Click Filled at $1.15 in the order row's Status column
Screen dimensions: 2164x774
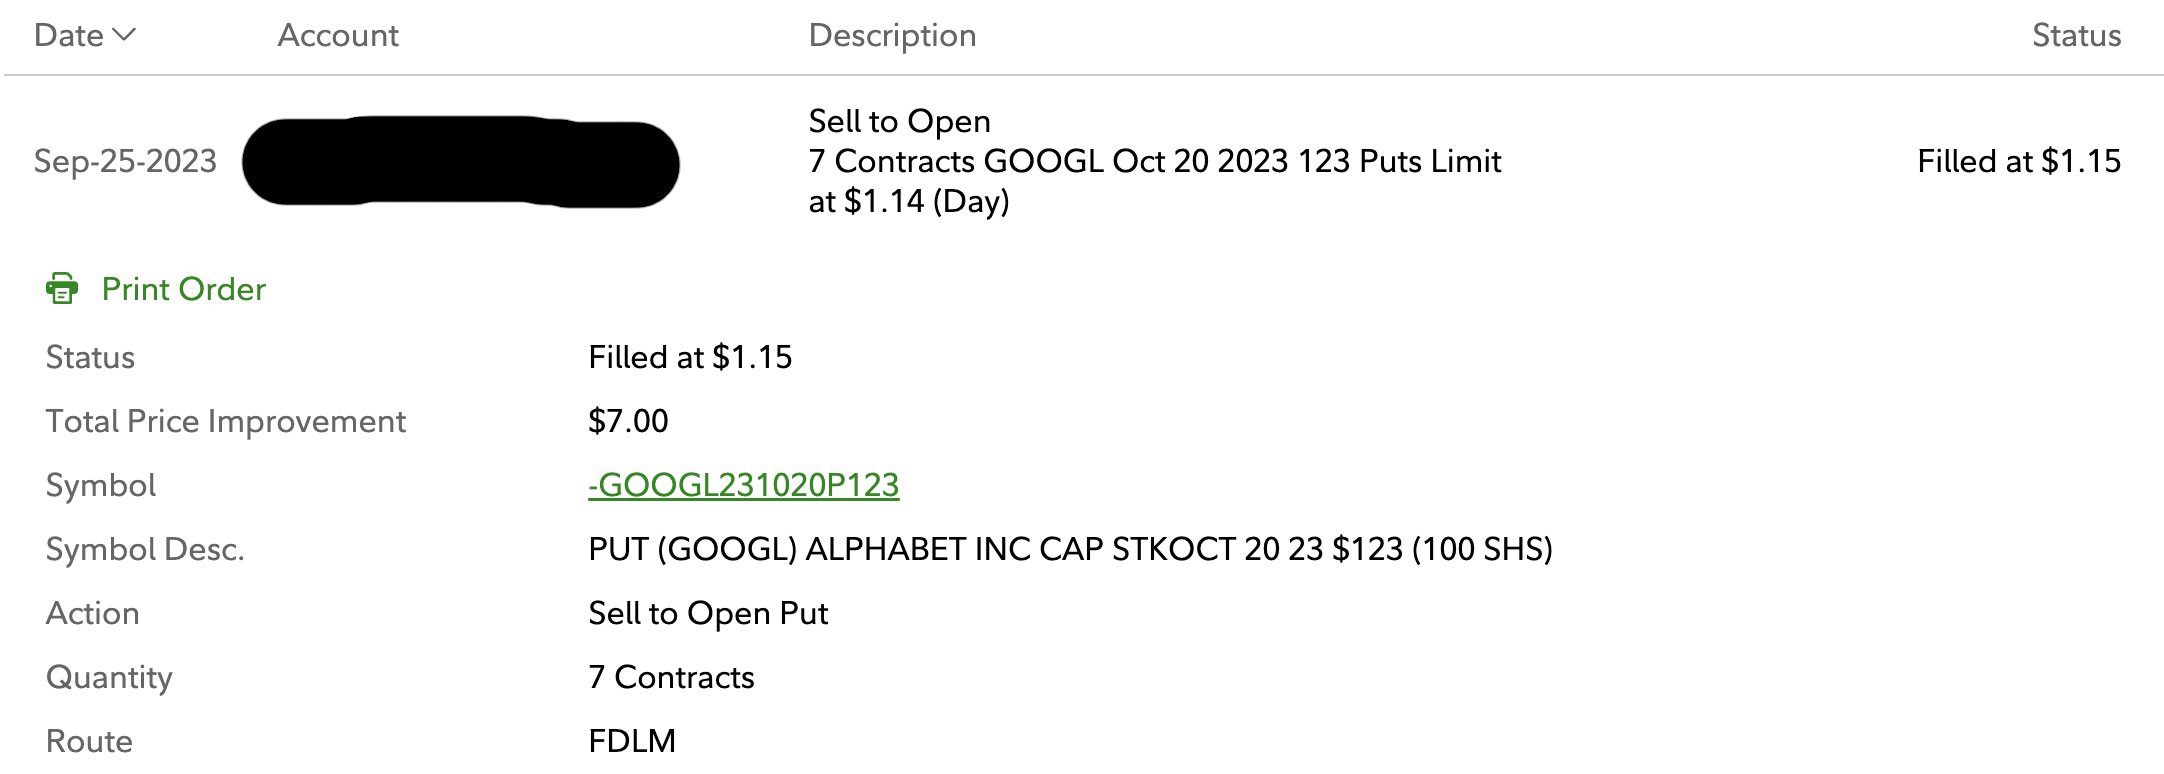(2018, 161)
